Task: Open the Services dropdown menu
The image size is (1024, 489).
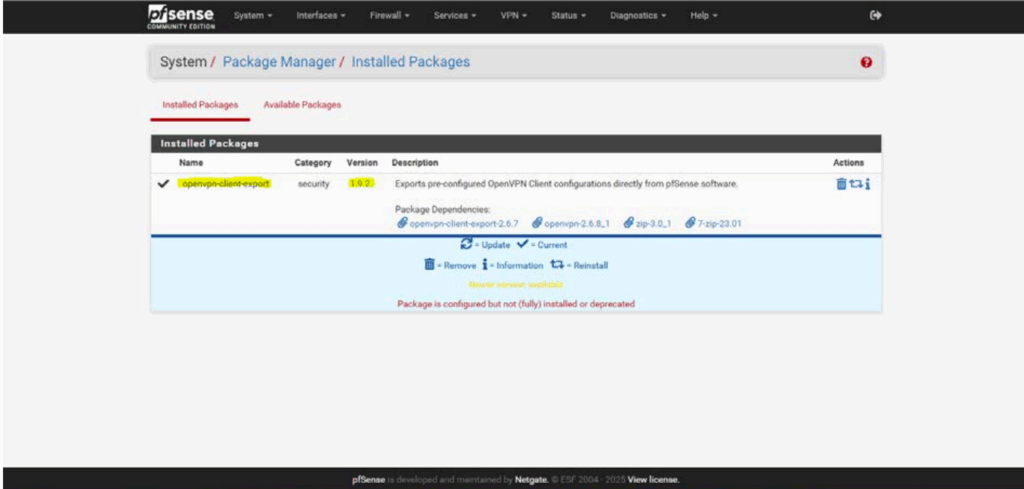Action: pos(455,16)
